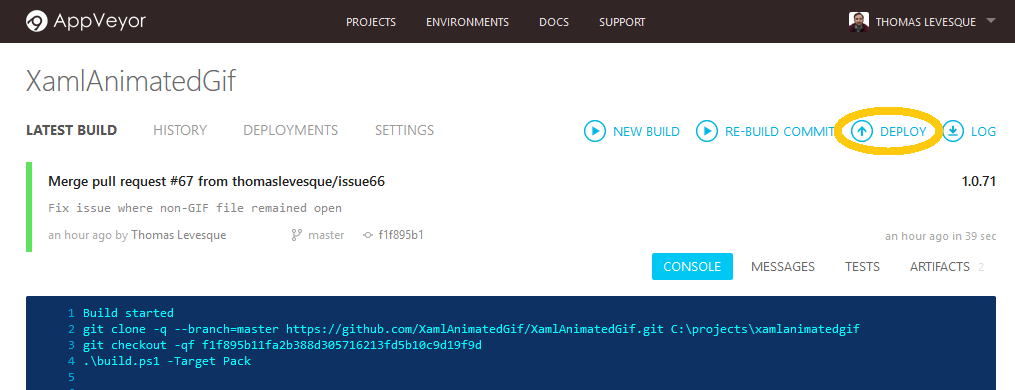Switch to the Tests tab
This screenshot has width=1015, height=390.
point(862,266)
